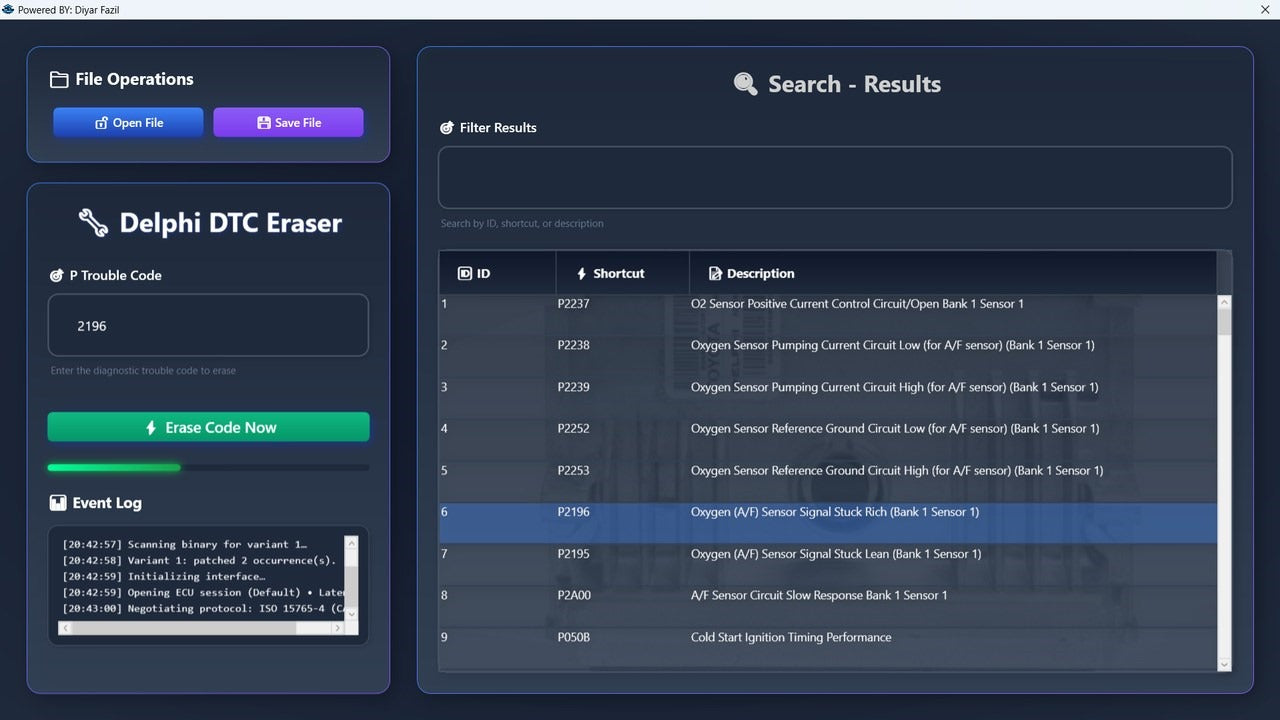Viewport: 1280px width, 720px height.
Task: Click the folder icon beside File Operations
Action: (59, 80)
